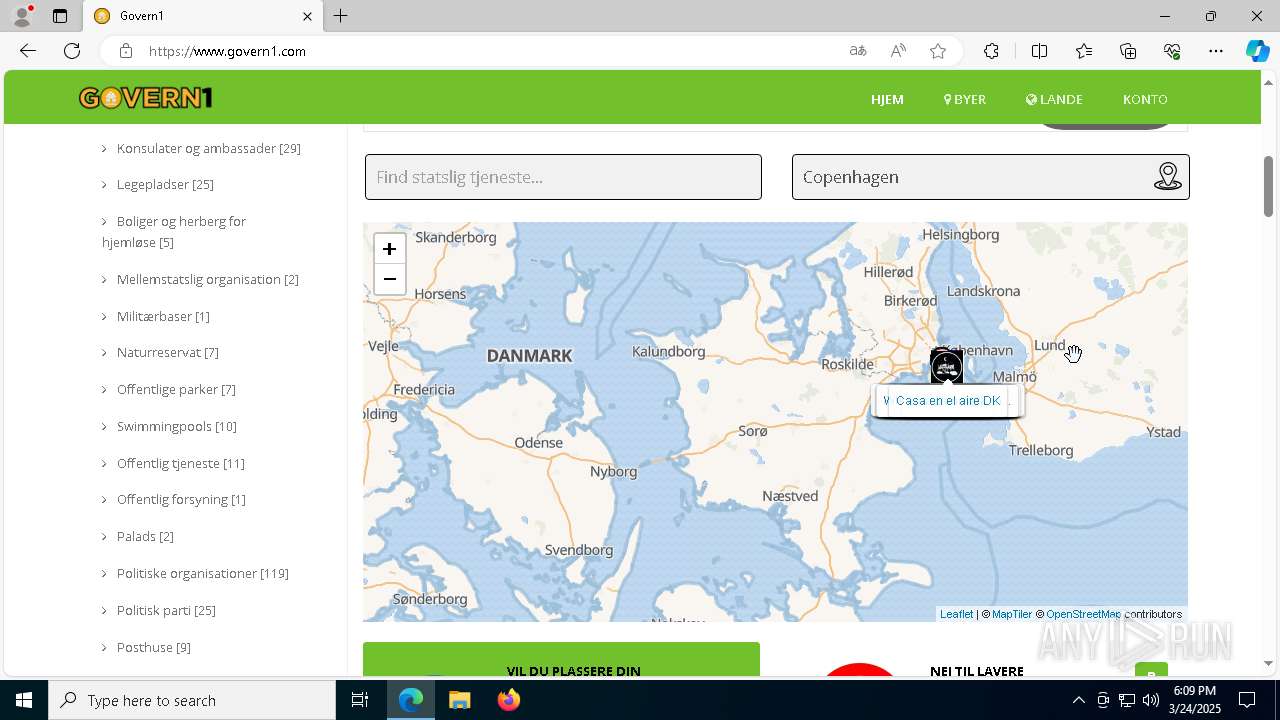This screenshot has width=1280, height=720.
Task: Open the MapTiler attribution link
Action: coord(1012,614)
